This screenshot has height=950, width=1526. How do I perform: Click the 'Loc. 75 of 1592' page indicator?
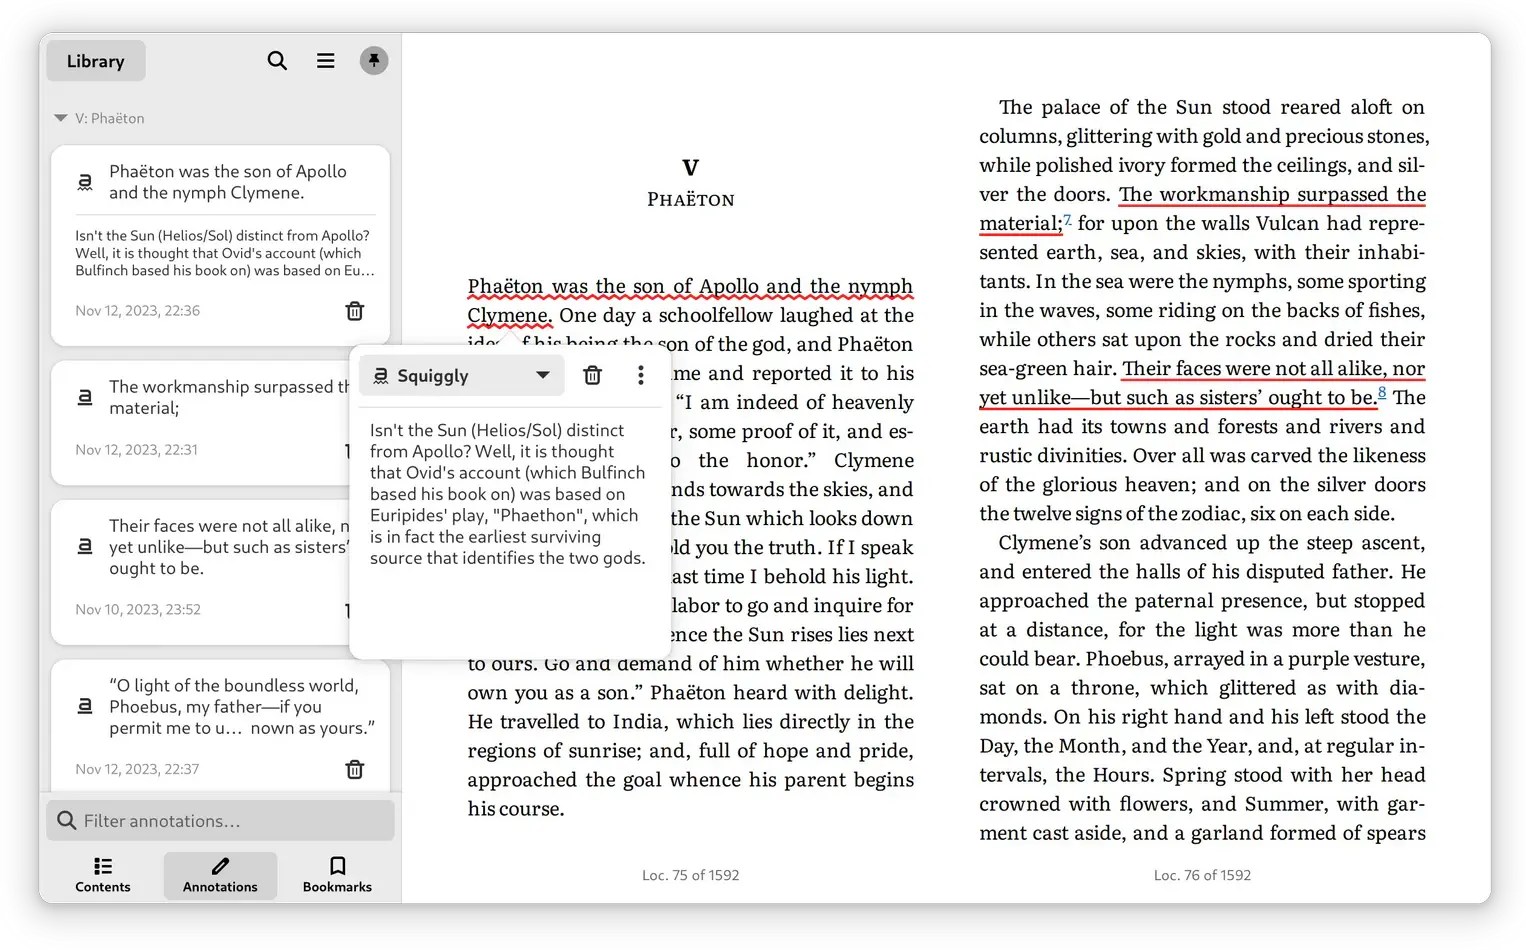[x=691, y=875]
